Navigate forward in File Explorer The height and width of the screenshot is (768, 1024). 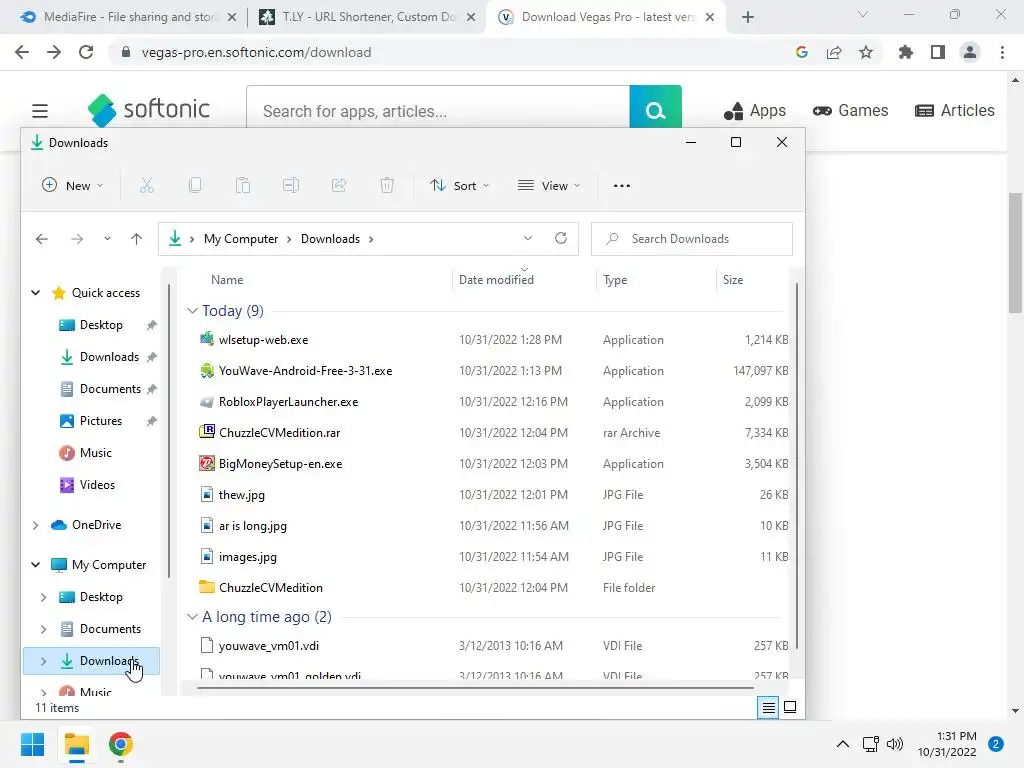click(77, 239)
